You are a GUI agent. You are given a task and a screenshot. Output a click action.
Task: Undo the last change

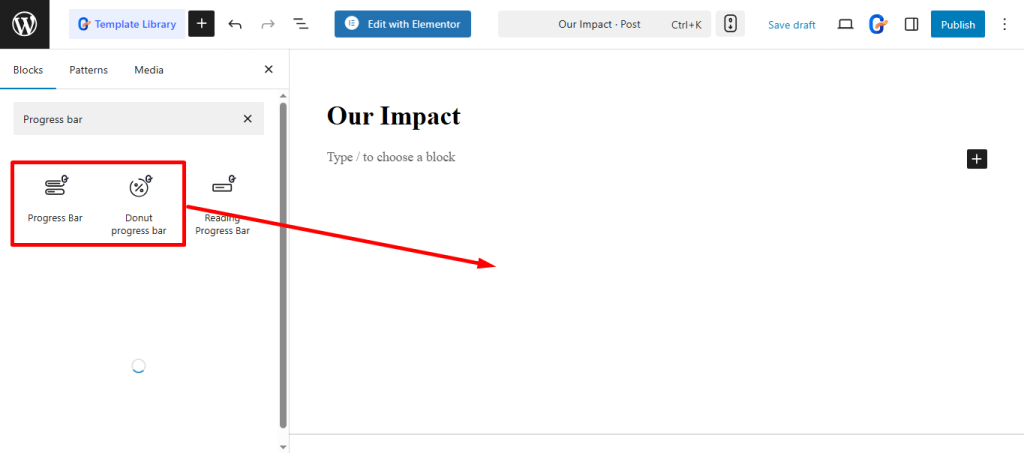pos(235,24)
